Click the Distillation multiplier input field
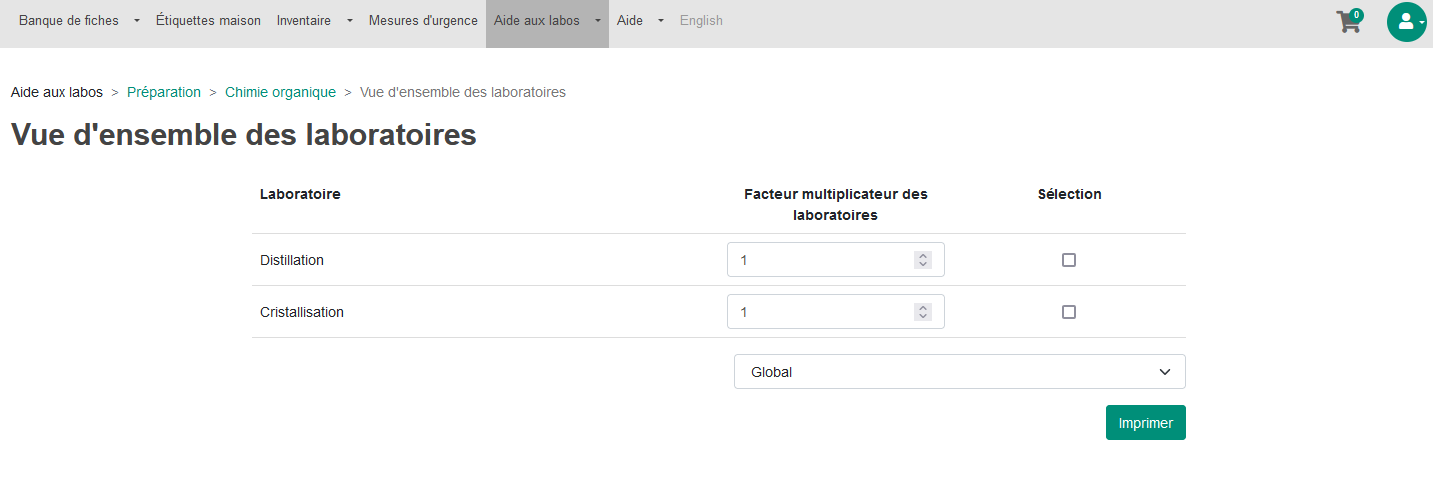 pyautogui.click(x=836, y=260)
